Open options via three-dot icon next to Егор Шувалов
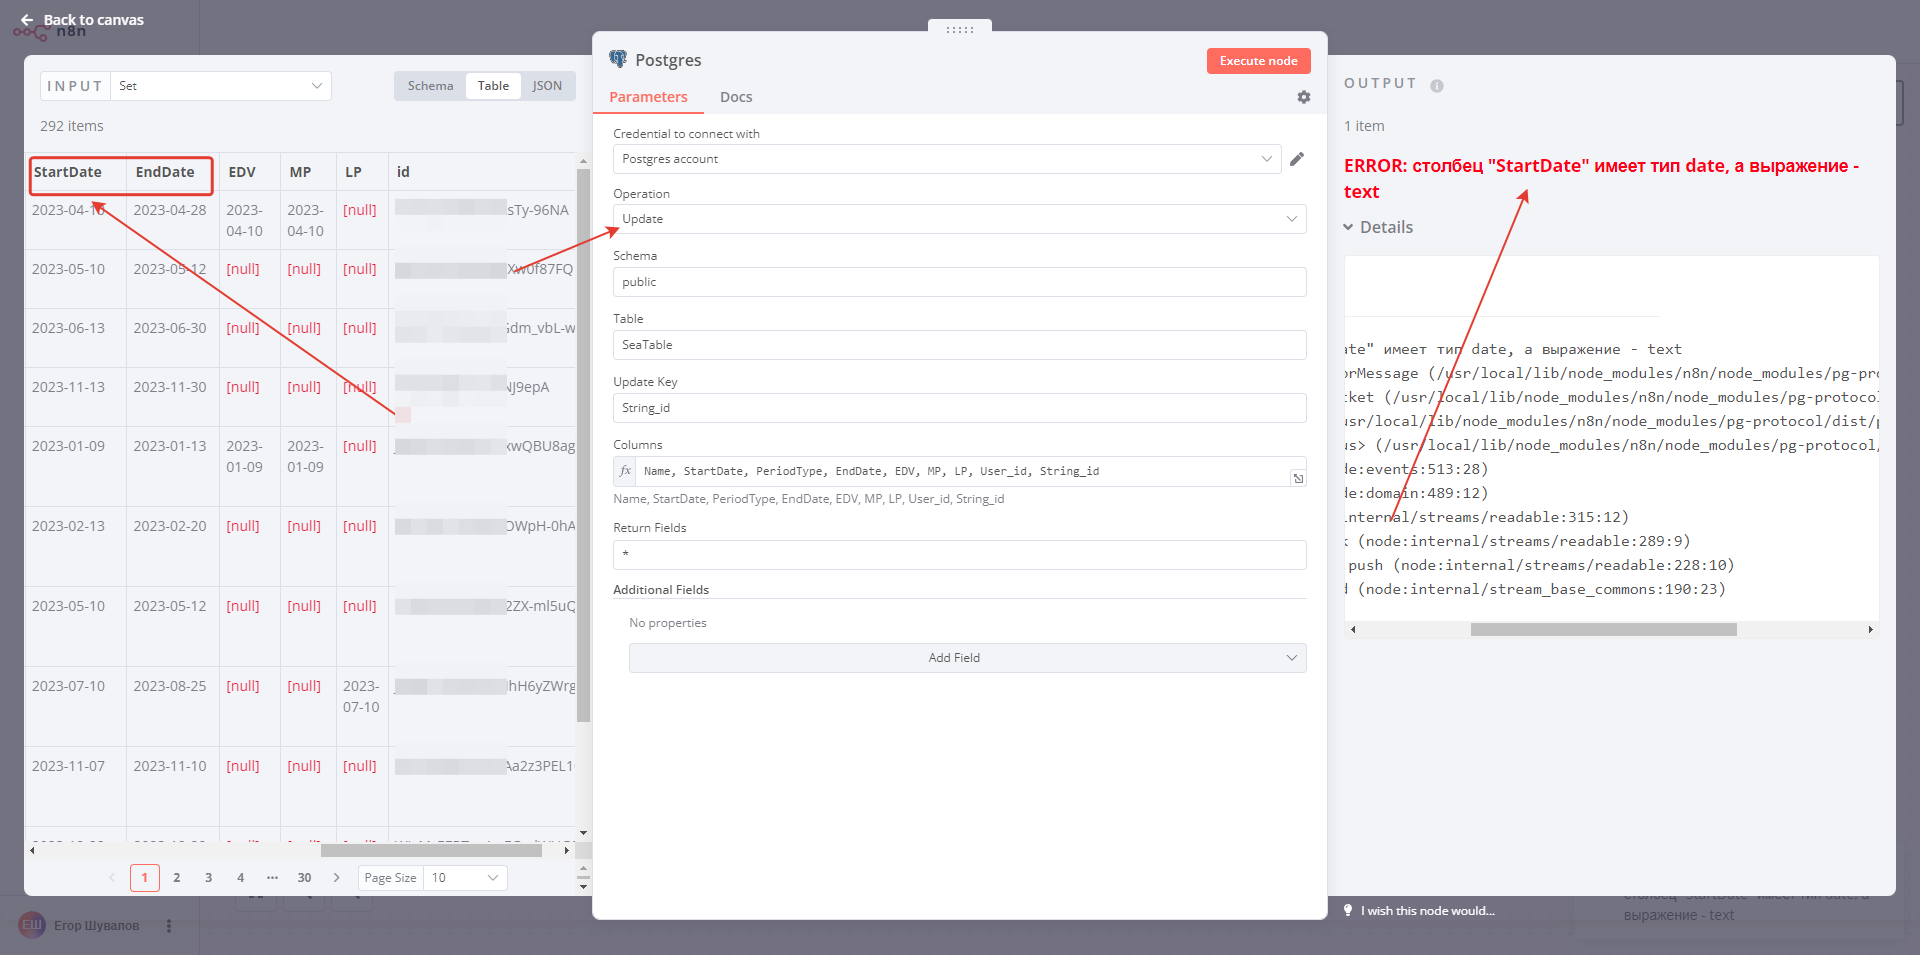Viewport: 1920px width, 955px height. (168, 926)
